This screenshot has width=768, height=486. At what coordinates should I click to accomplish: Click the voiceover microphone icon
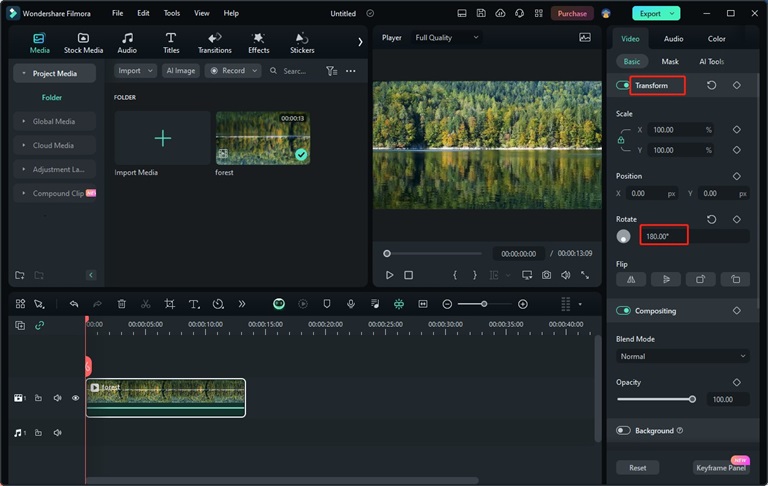350,304
